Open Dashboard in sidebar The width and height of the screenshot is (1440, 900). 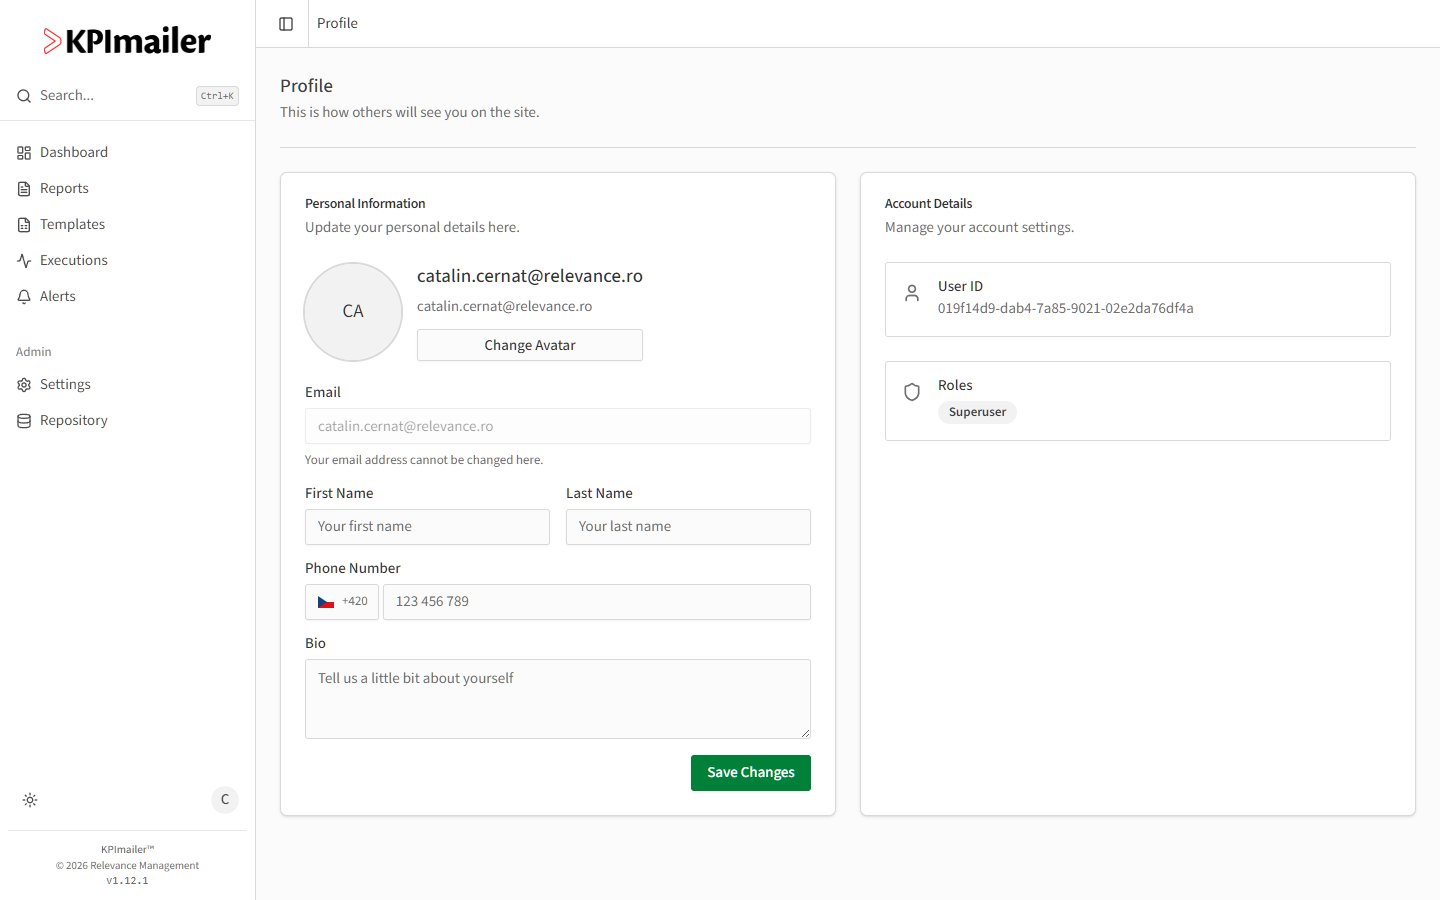click(x=74, y=152)
